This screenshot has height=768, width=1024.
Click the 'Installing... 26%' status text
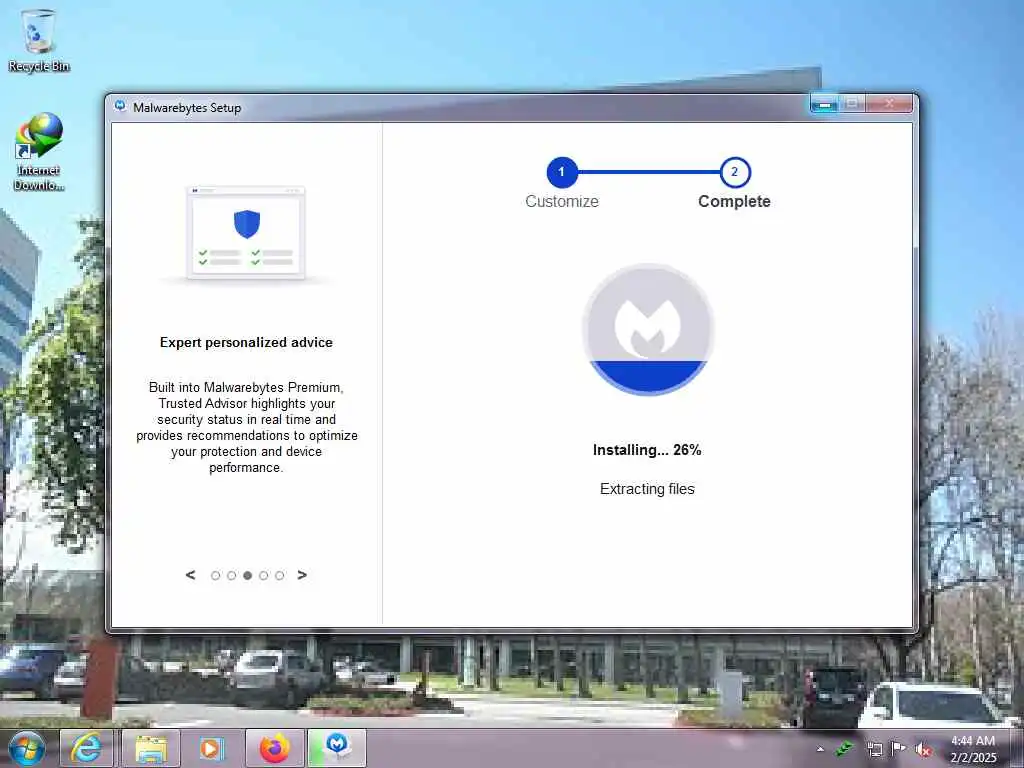[x=647, y=450]
